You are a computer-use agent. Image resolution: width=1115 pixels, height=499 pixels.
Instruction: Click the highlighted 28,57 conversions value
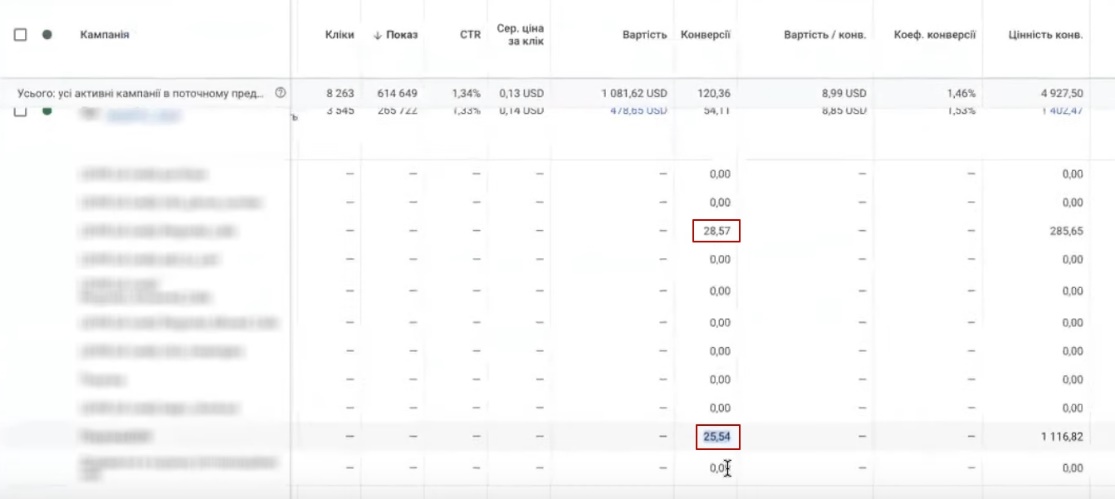click(x=715, y=231)
